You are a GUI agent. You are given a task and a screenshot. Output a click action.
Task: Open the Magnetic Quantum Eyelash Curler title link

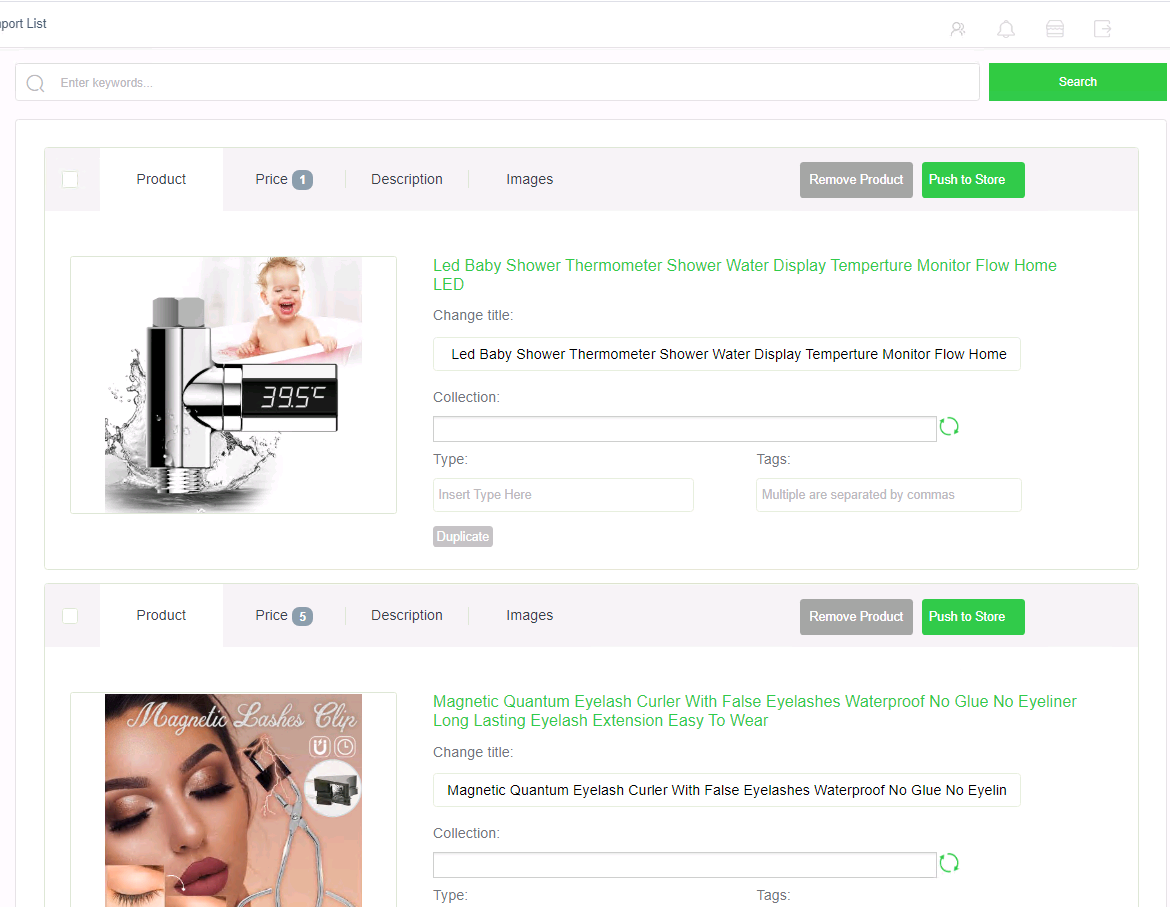point(754,711)
